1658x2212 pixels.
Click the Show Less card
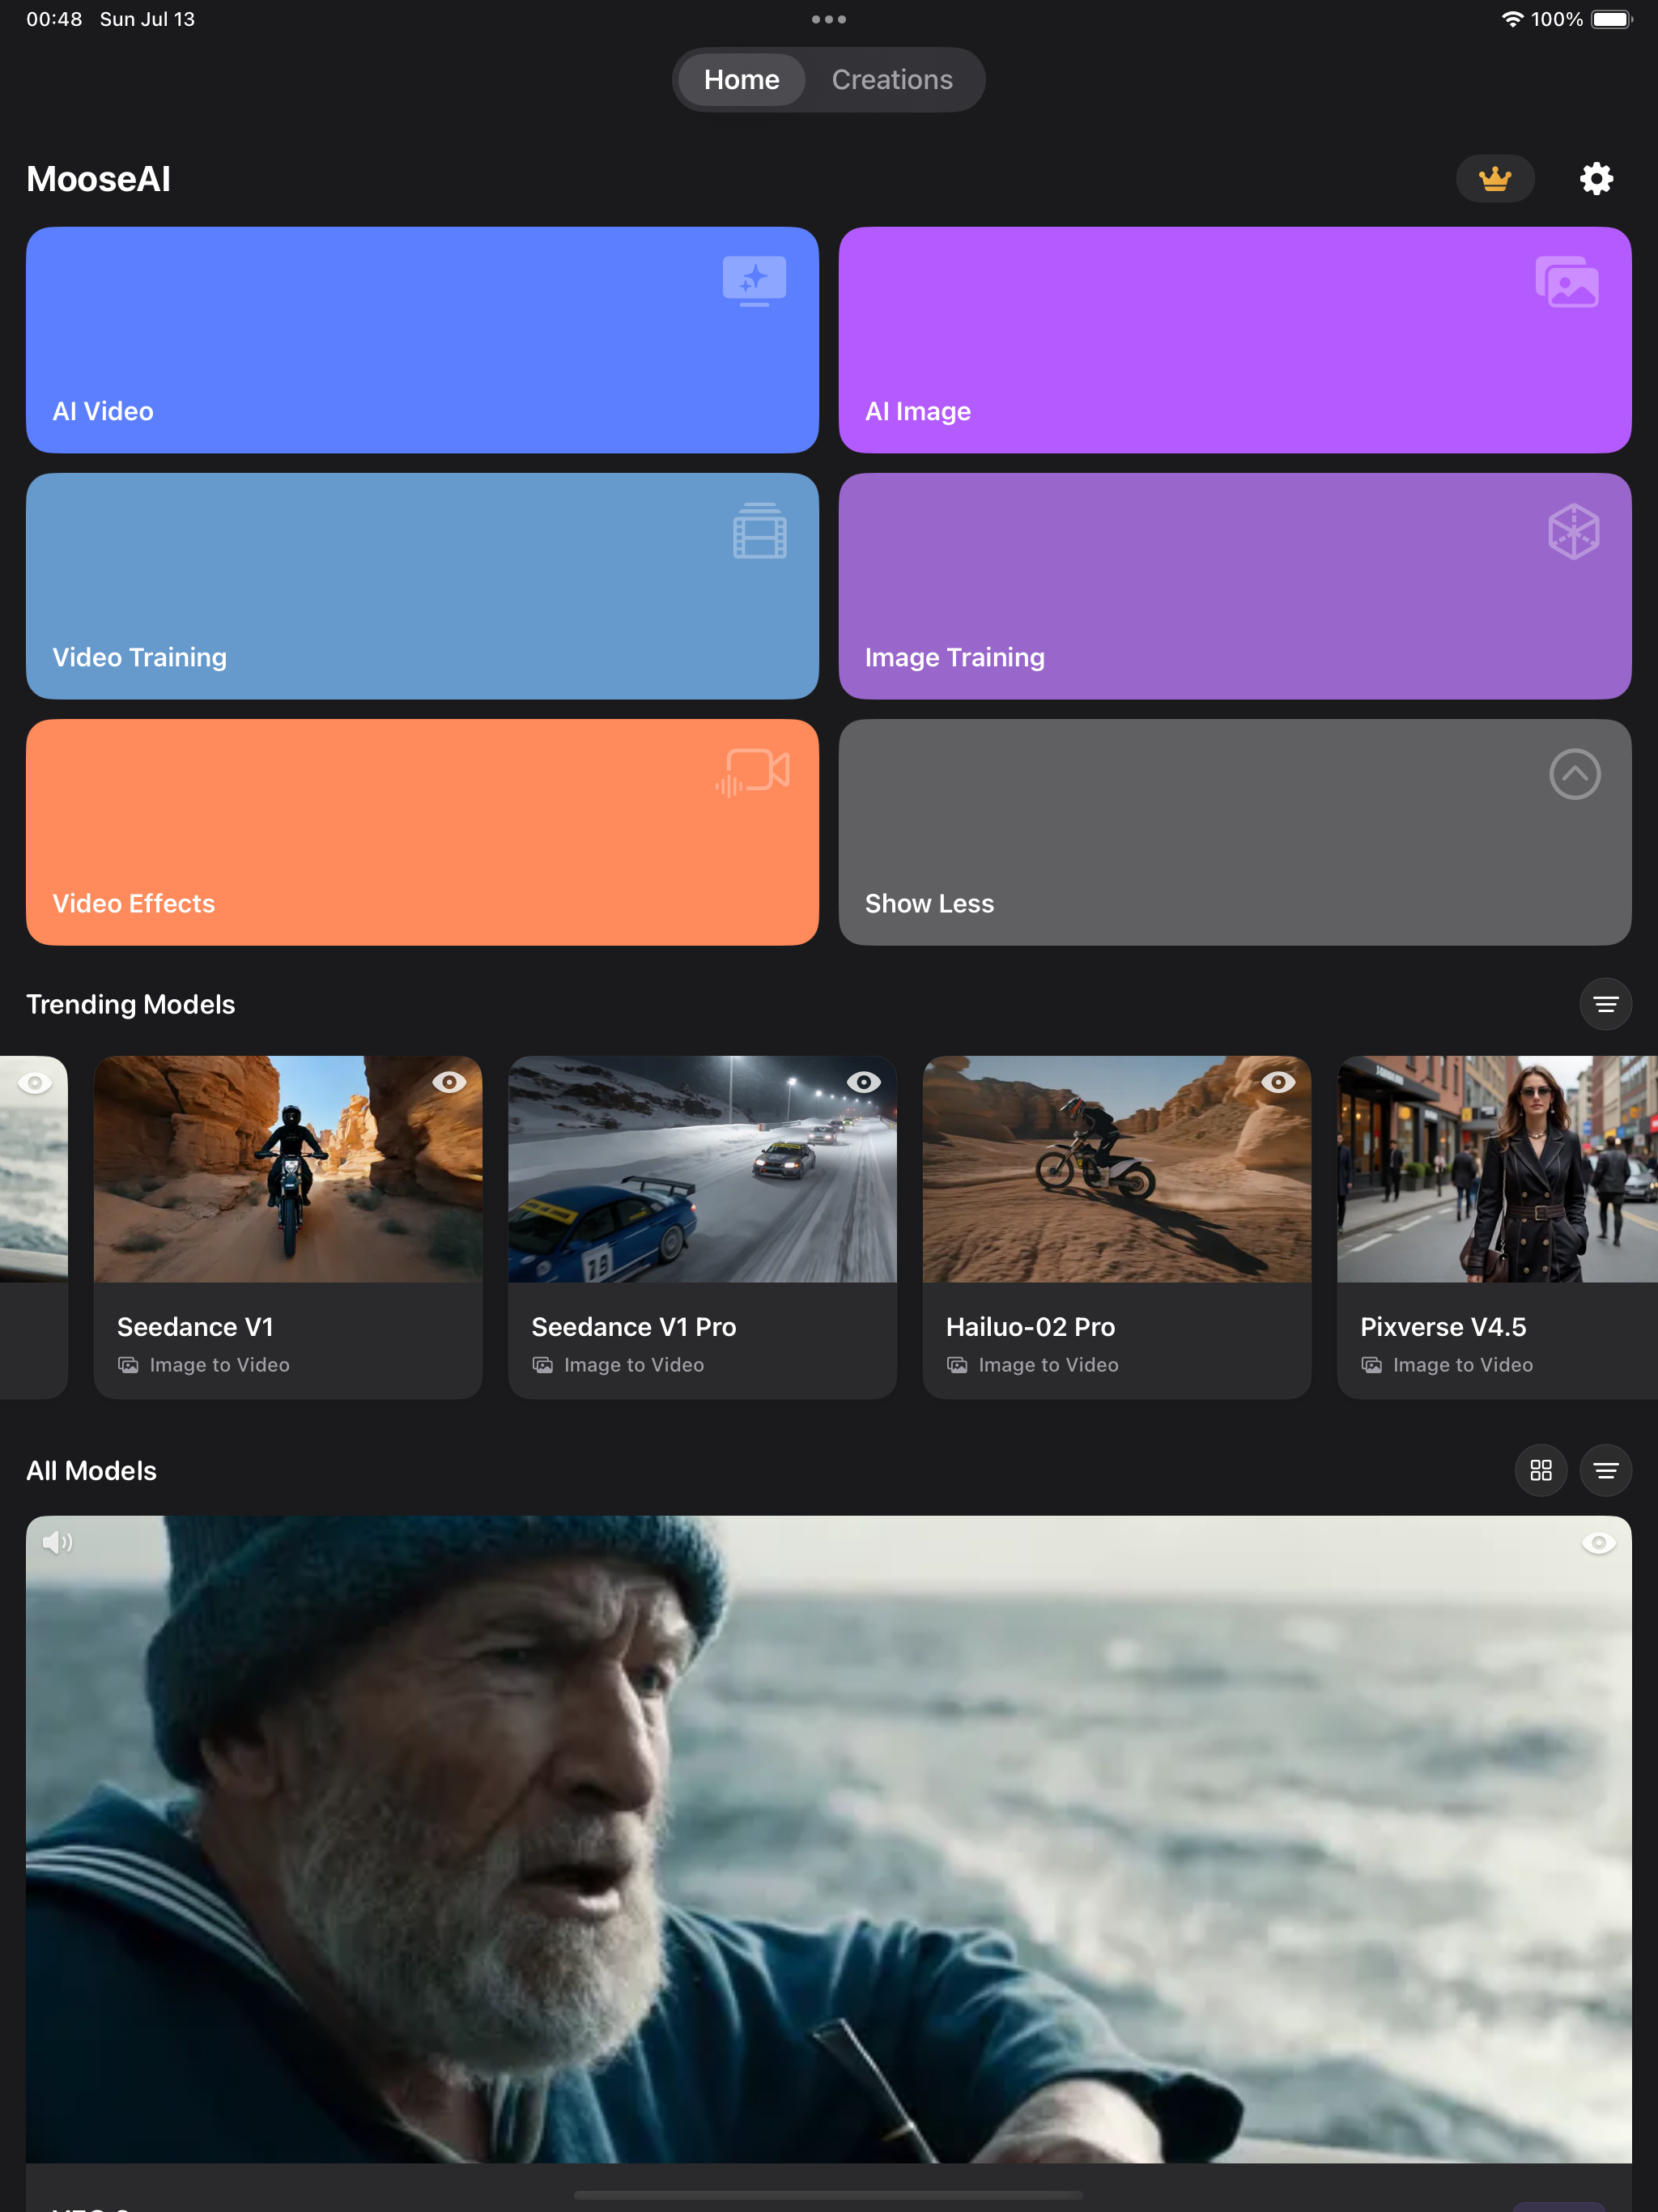pyautogui.click(x=1235, y=832)
